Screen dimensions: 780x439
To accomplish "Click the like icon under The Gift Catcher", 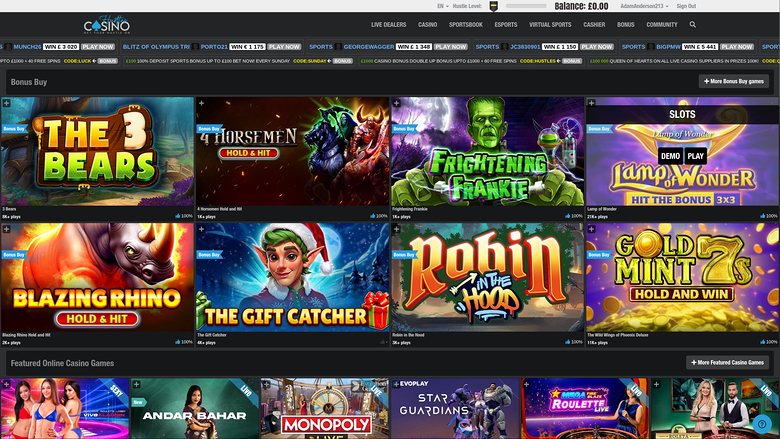I will [x=382, y=342].
